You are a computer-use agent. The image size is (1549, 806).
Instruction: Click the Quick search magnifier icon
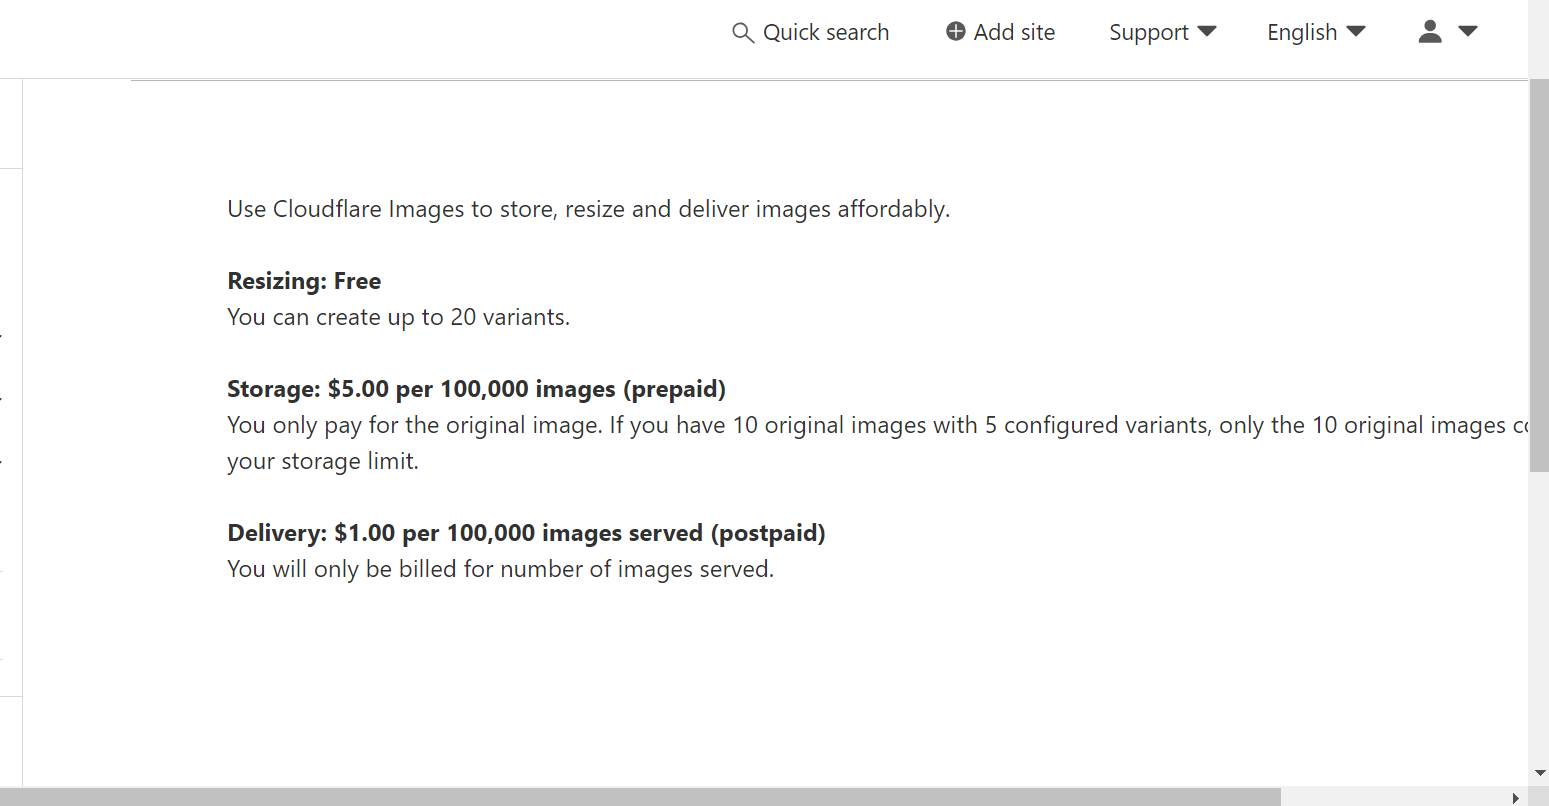[743, 33]
